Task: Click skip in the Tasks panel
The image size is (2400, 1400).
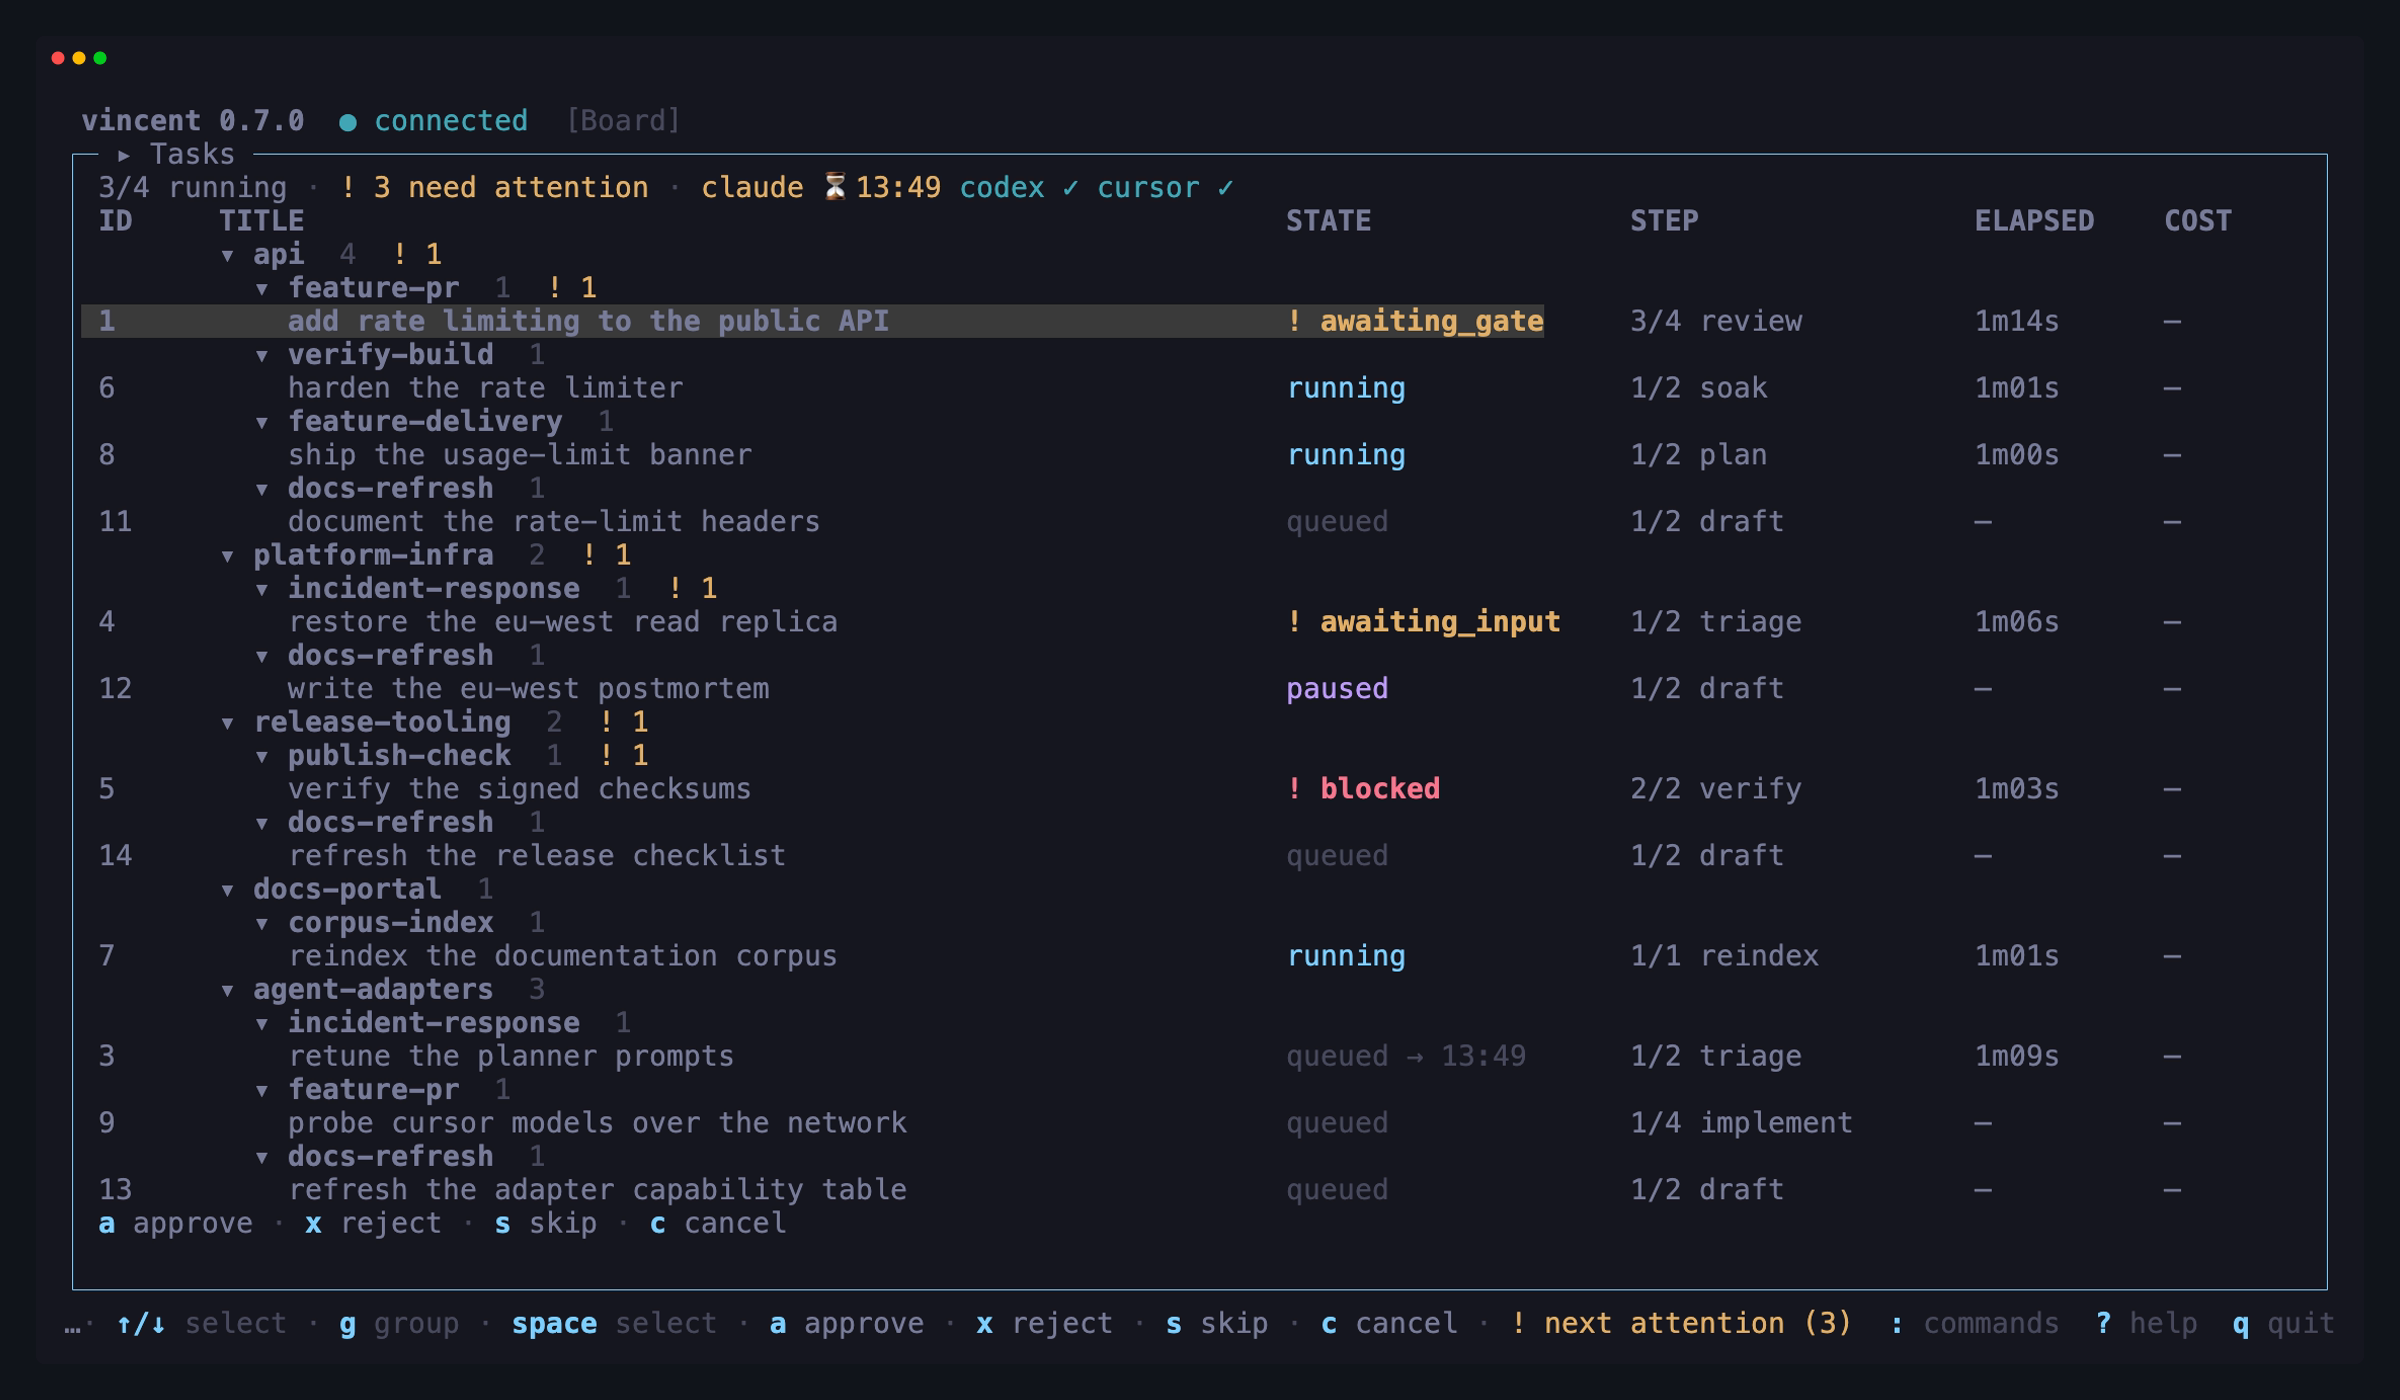Action: coord(546,1224)
